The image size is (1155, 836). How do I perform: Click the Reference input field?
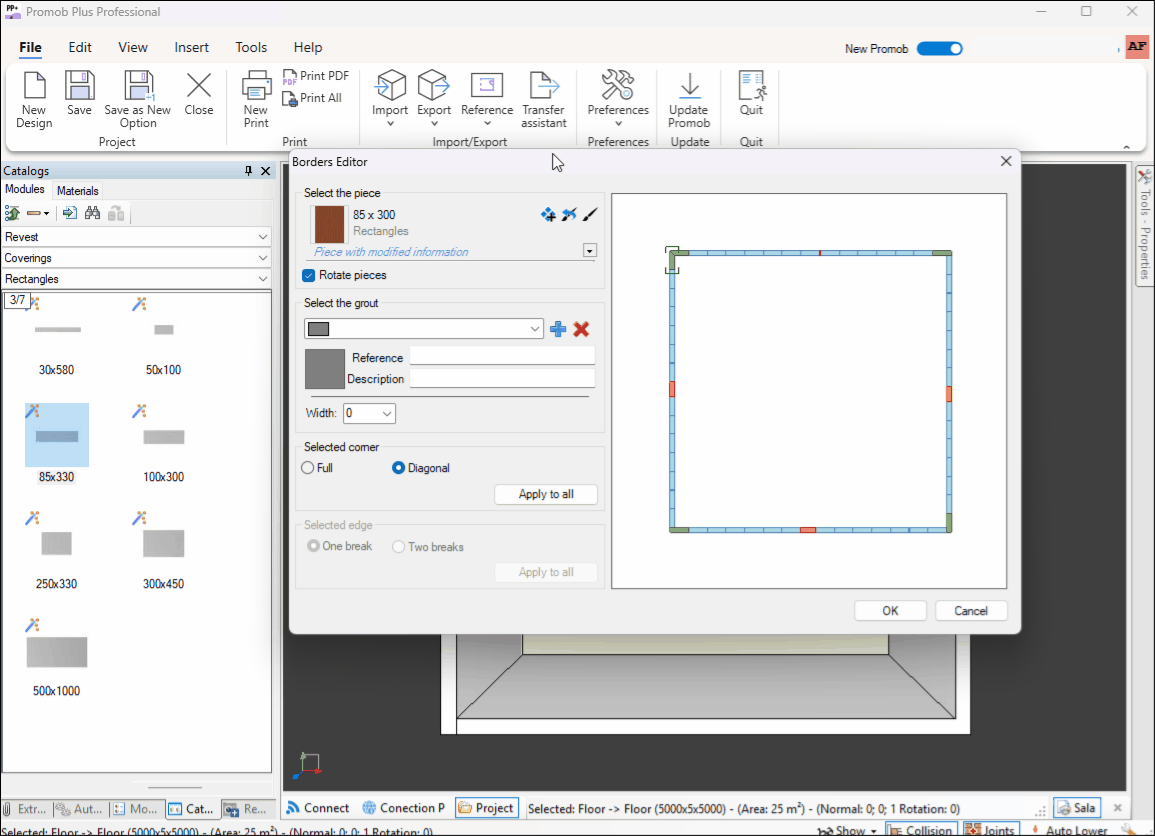pyautogui.click(x=502, y=356)
